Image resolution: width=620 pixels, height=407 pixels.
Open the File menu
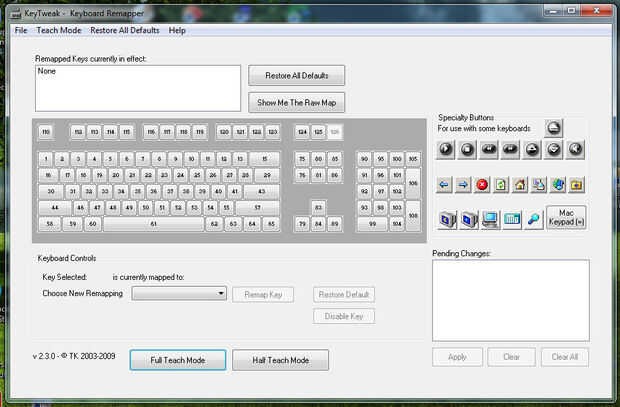[21, 30]
